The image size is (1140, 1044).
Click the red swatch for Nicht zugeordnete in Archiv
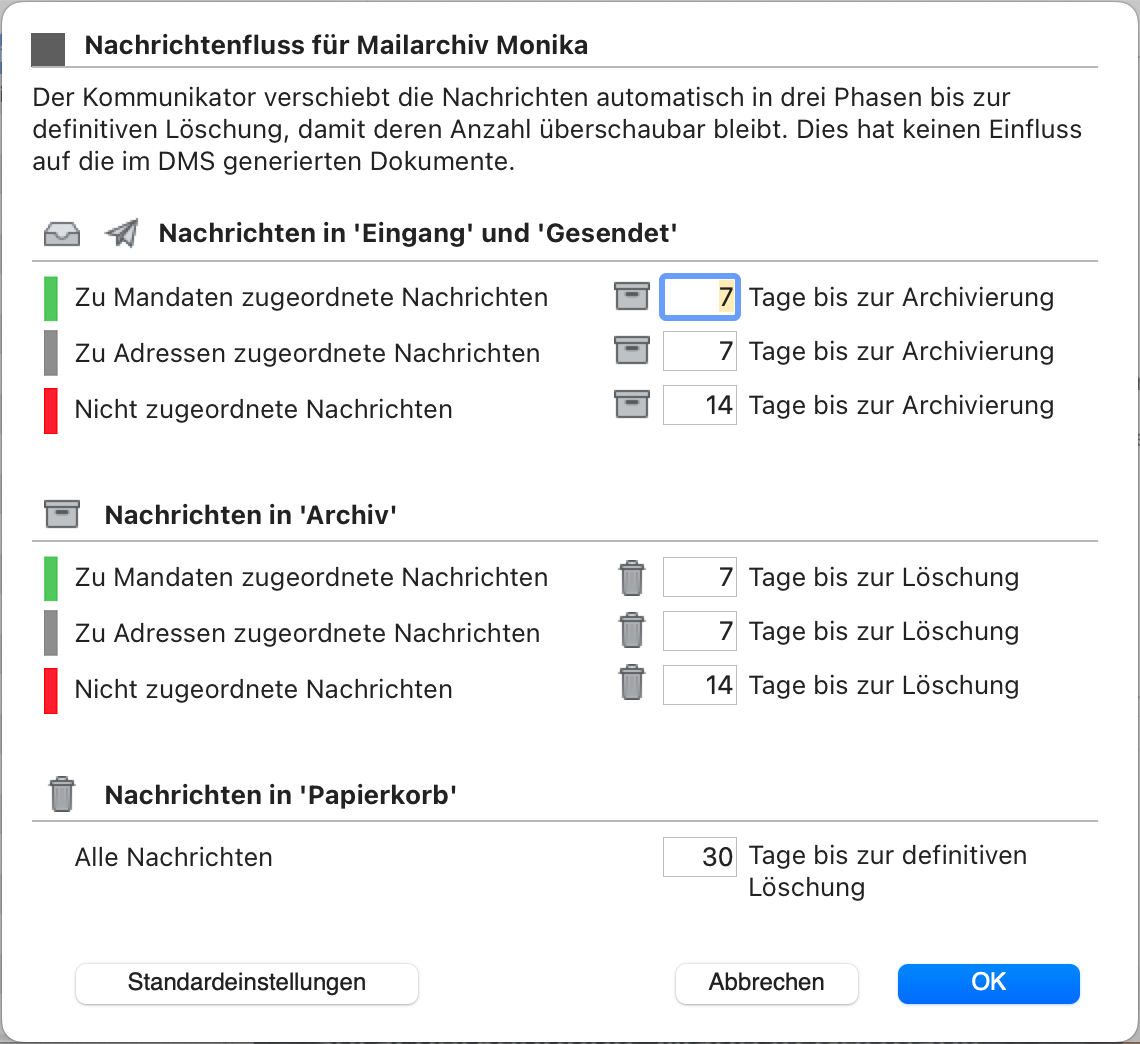pos(51,691)
